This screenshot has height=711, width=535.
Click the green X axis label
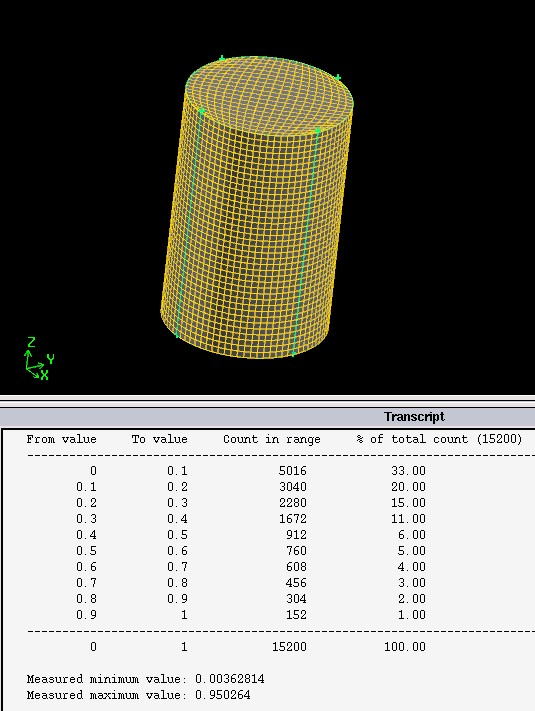[44, 375]
